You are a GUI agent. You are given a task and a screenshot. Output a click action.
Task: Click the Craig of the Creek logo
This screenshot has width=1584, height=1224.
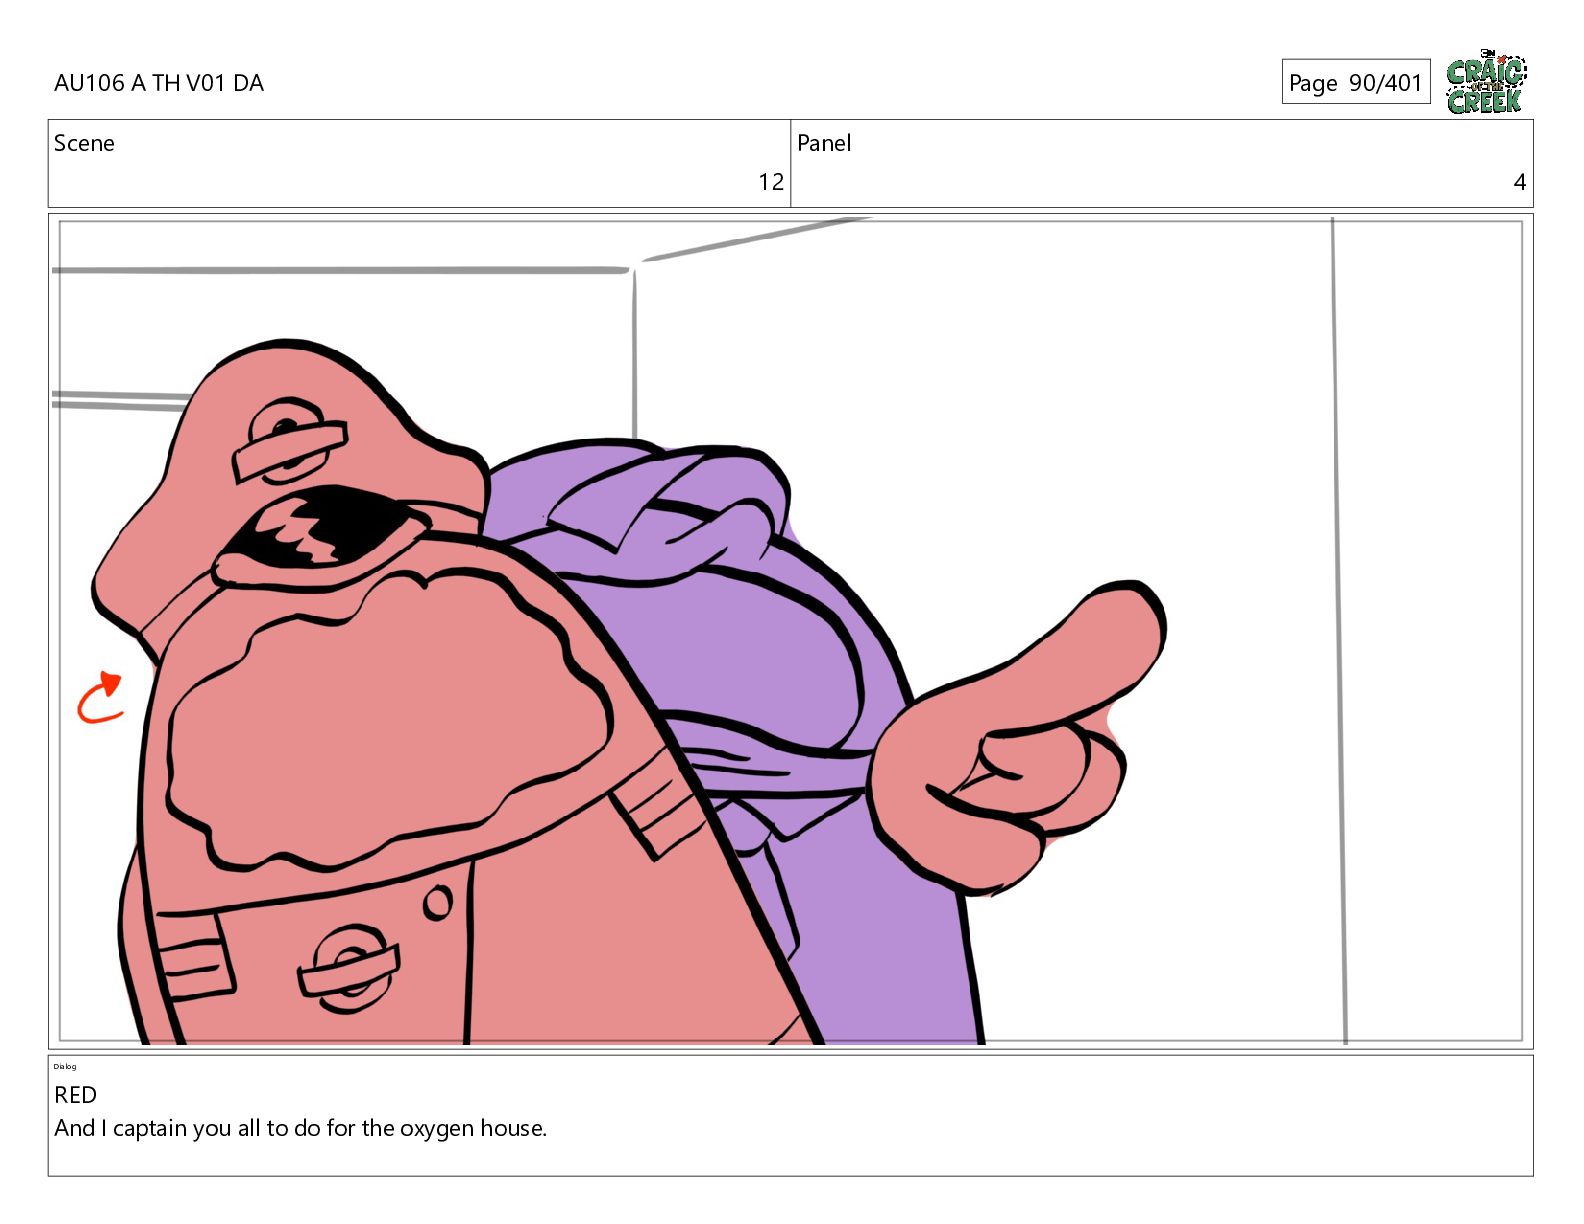(1486, 81)
